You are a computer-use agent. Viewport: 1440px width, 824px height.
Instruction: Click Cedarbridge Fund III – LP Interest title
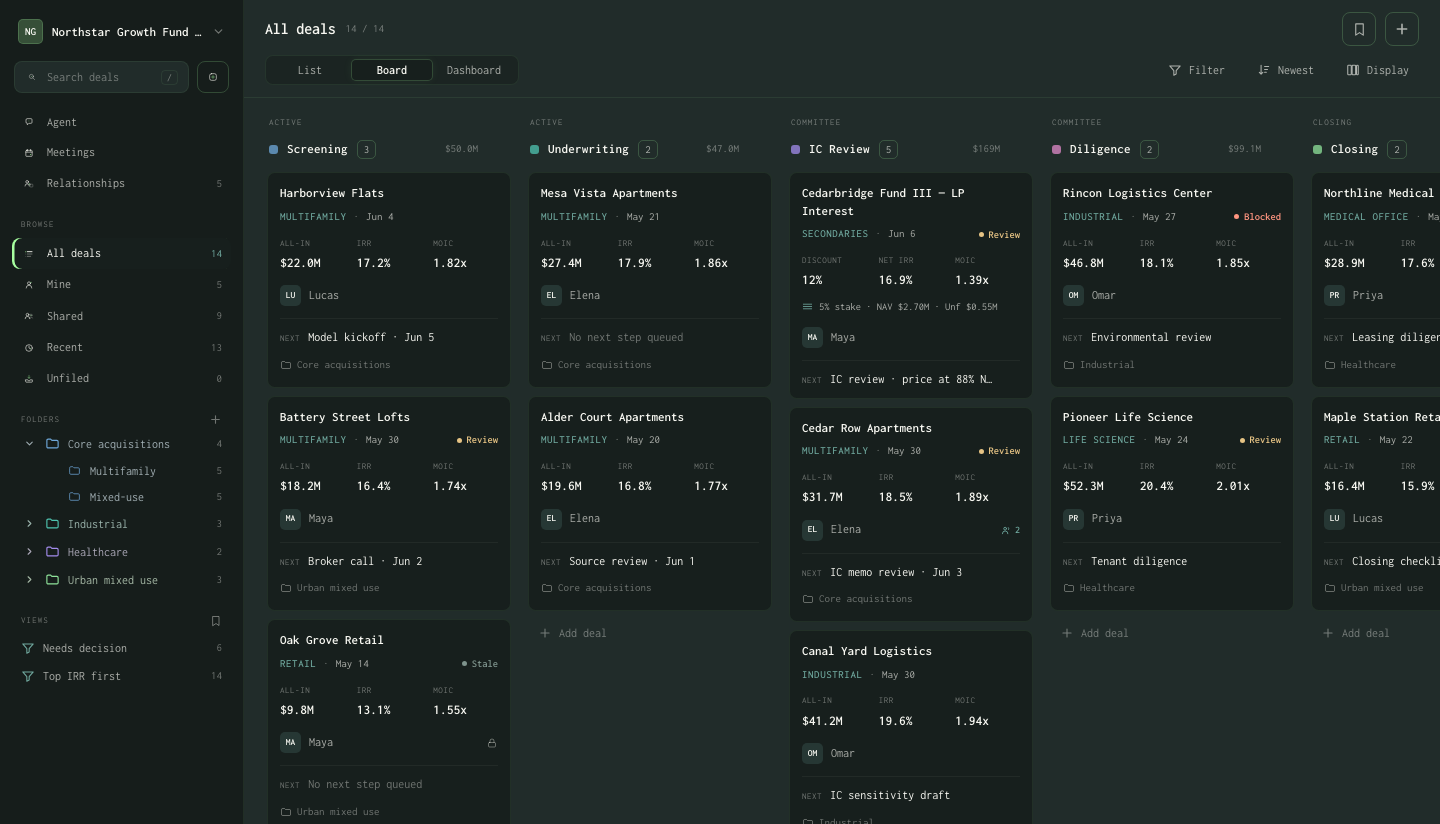(883, 202)
